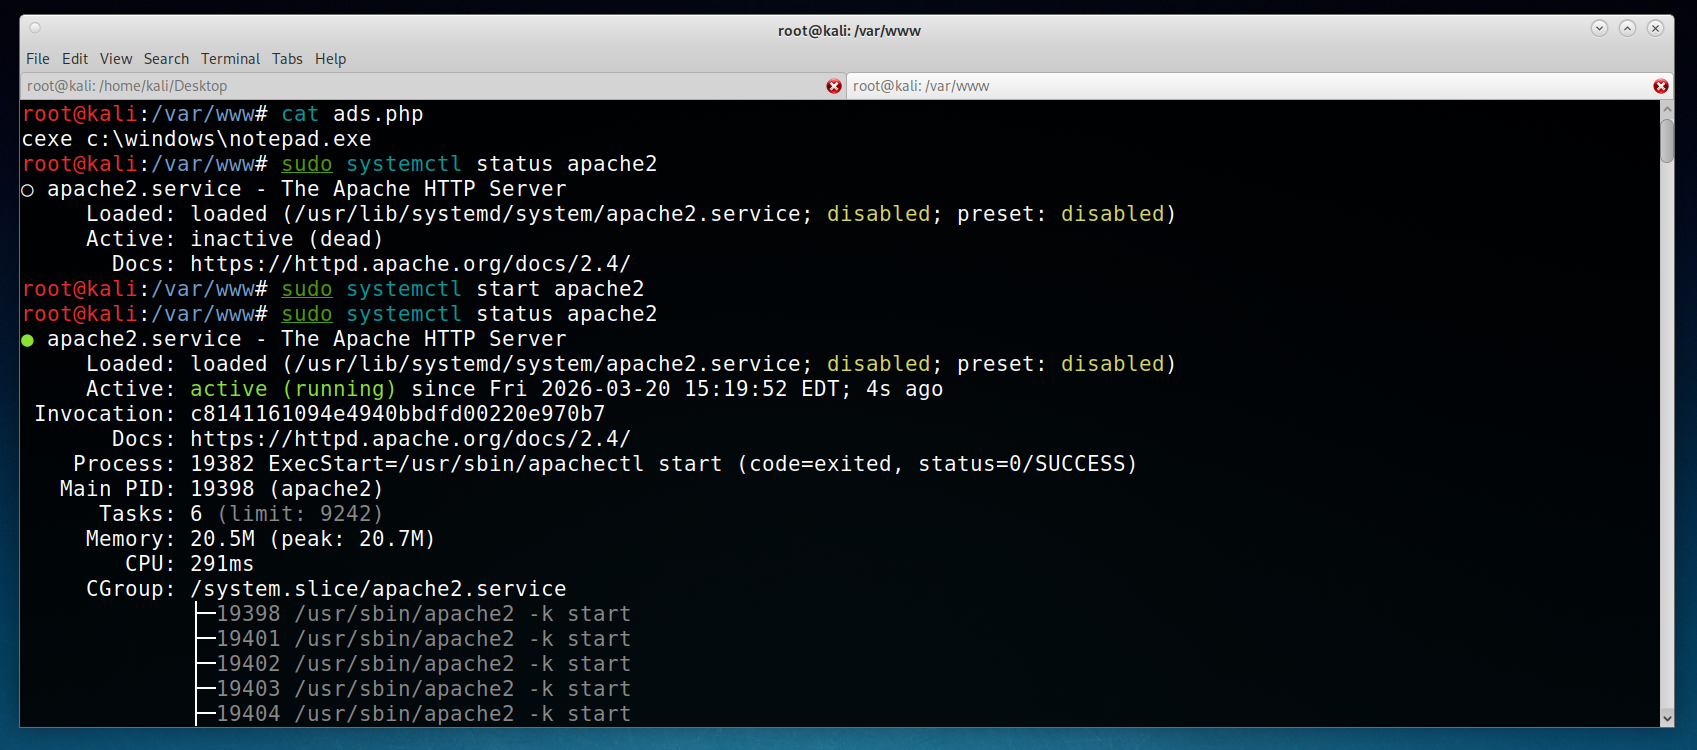The width and height of the screenshot is (1697, 750).
Task: Close the /var/www tab with its red X
Action: pos(1661,87)
